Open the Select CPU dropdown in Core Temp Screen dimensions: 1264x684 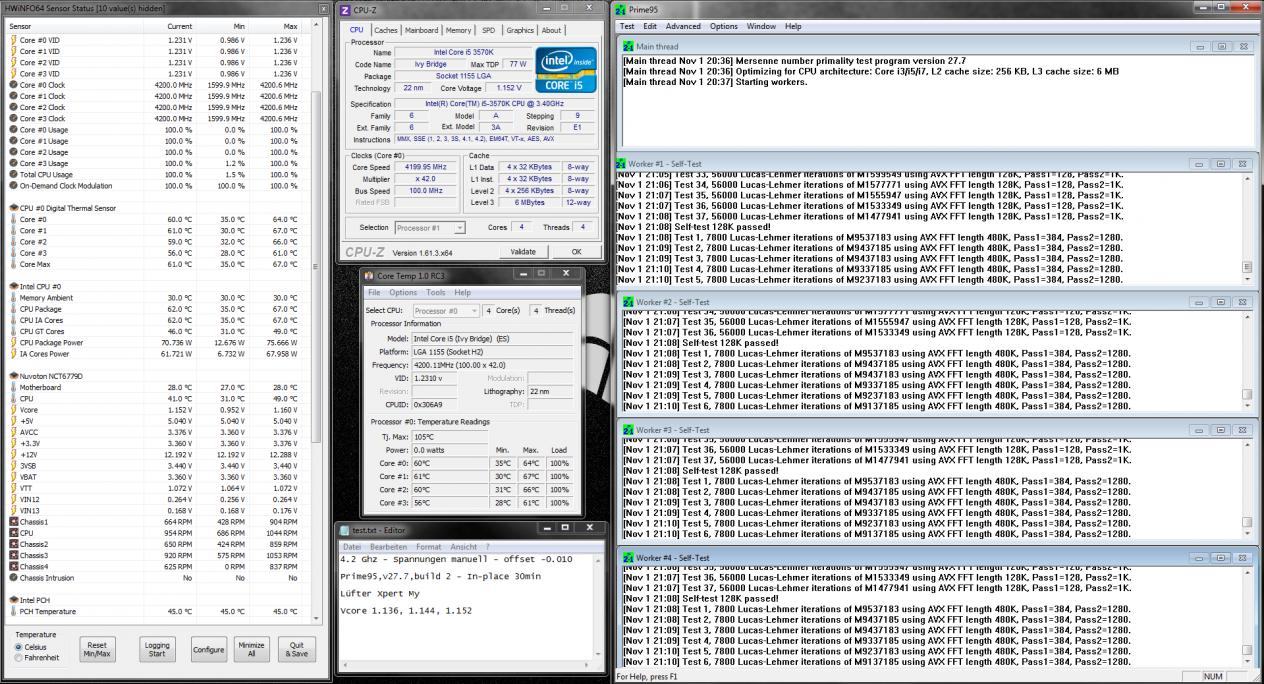click(x=445, y=310)
